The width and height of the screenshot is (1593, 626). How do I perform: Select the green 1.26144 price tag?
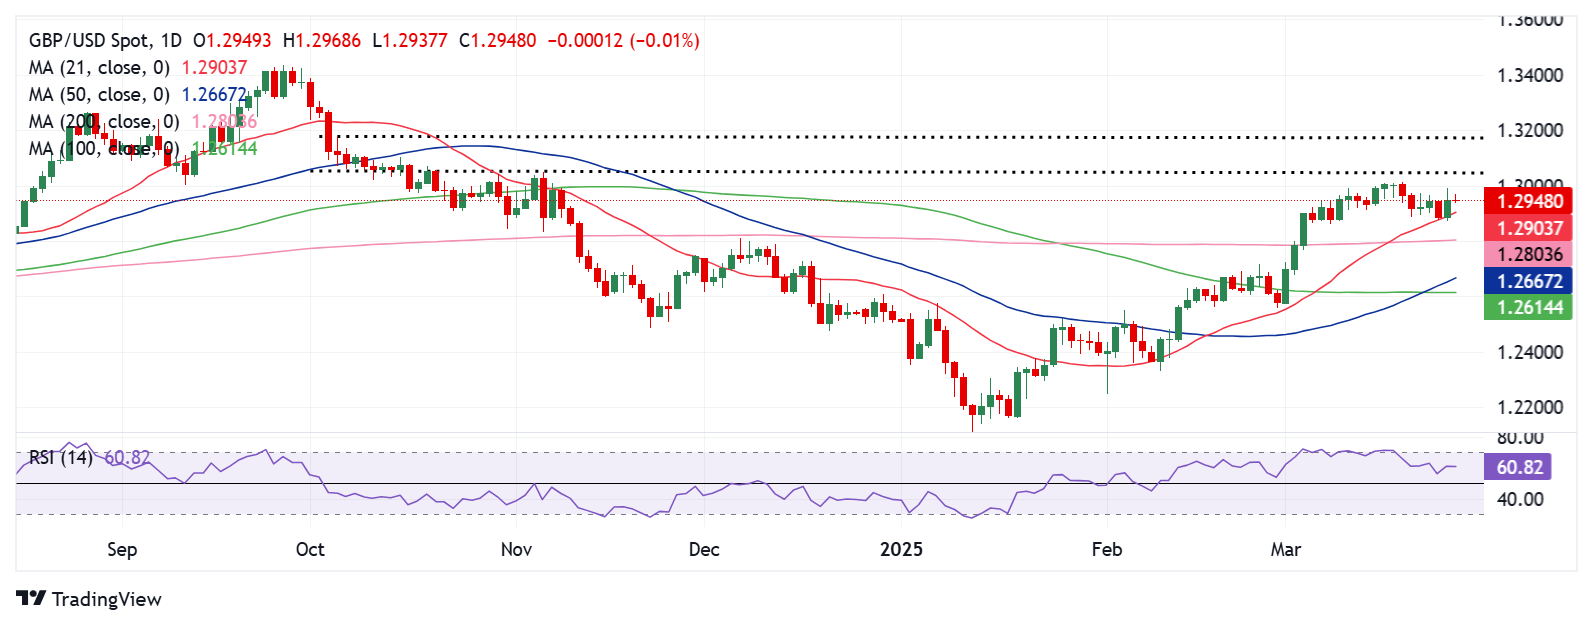[x=1529, y=308]
